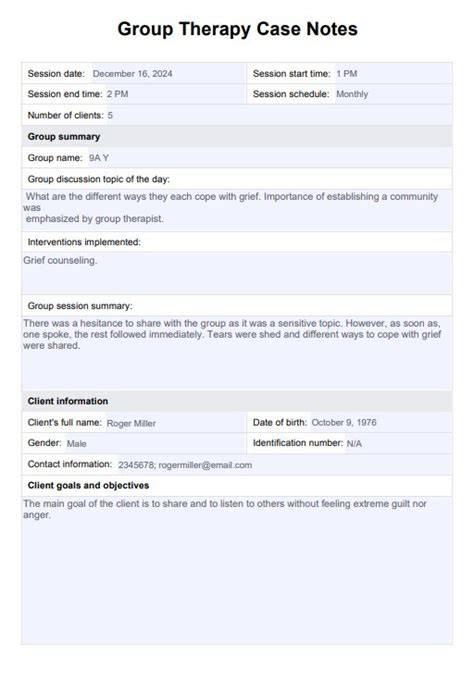This screenshot has height=680, width=474.
Task: Select the Client's full name field
Action: point(175,422)
